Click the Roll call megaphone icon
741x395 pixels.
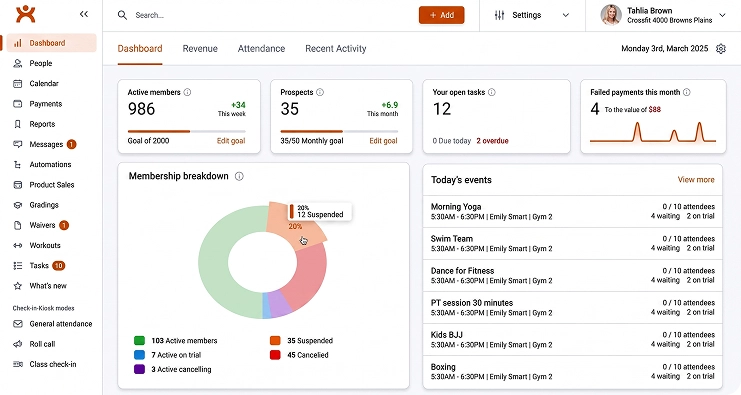tap(17, 344)
